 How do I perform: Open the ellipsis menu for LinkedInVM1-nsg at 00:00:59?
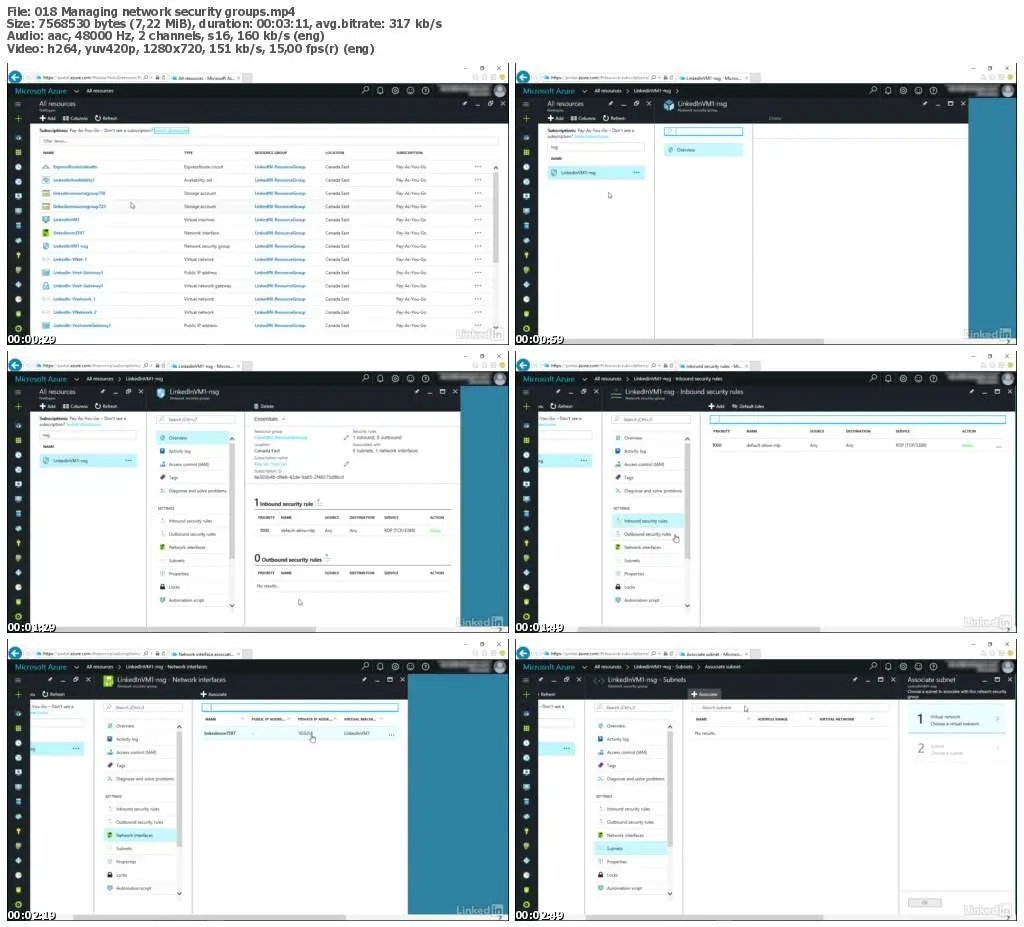(x=636, y=172)
